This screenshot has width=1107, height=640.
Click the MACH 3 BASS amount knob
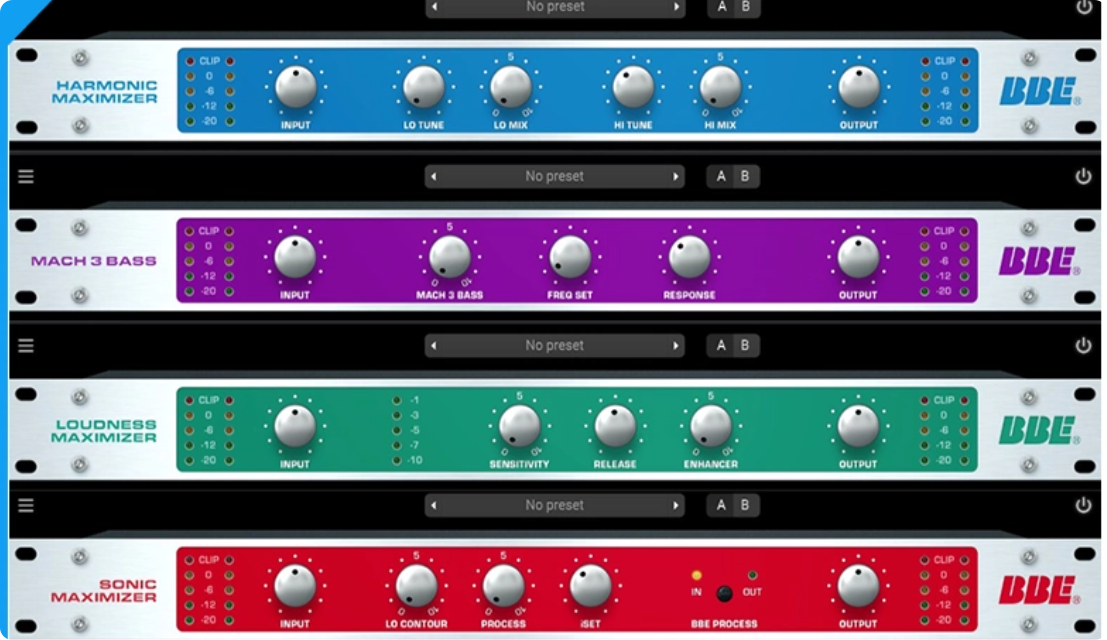450,257
